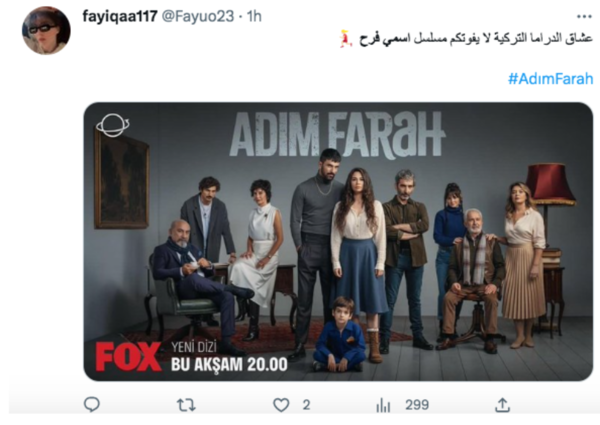Viewport: 600px width, 425px height.
Task: Click the planet logo on the poster corner
Action: 113,125
